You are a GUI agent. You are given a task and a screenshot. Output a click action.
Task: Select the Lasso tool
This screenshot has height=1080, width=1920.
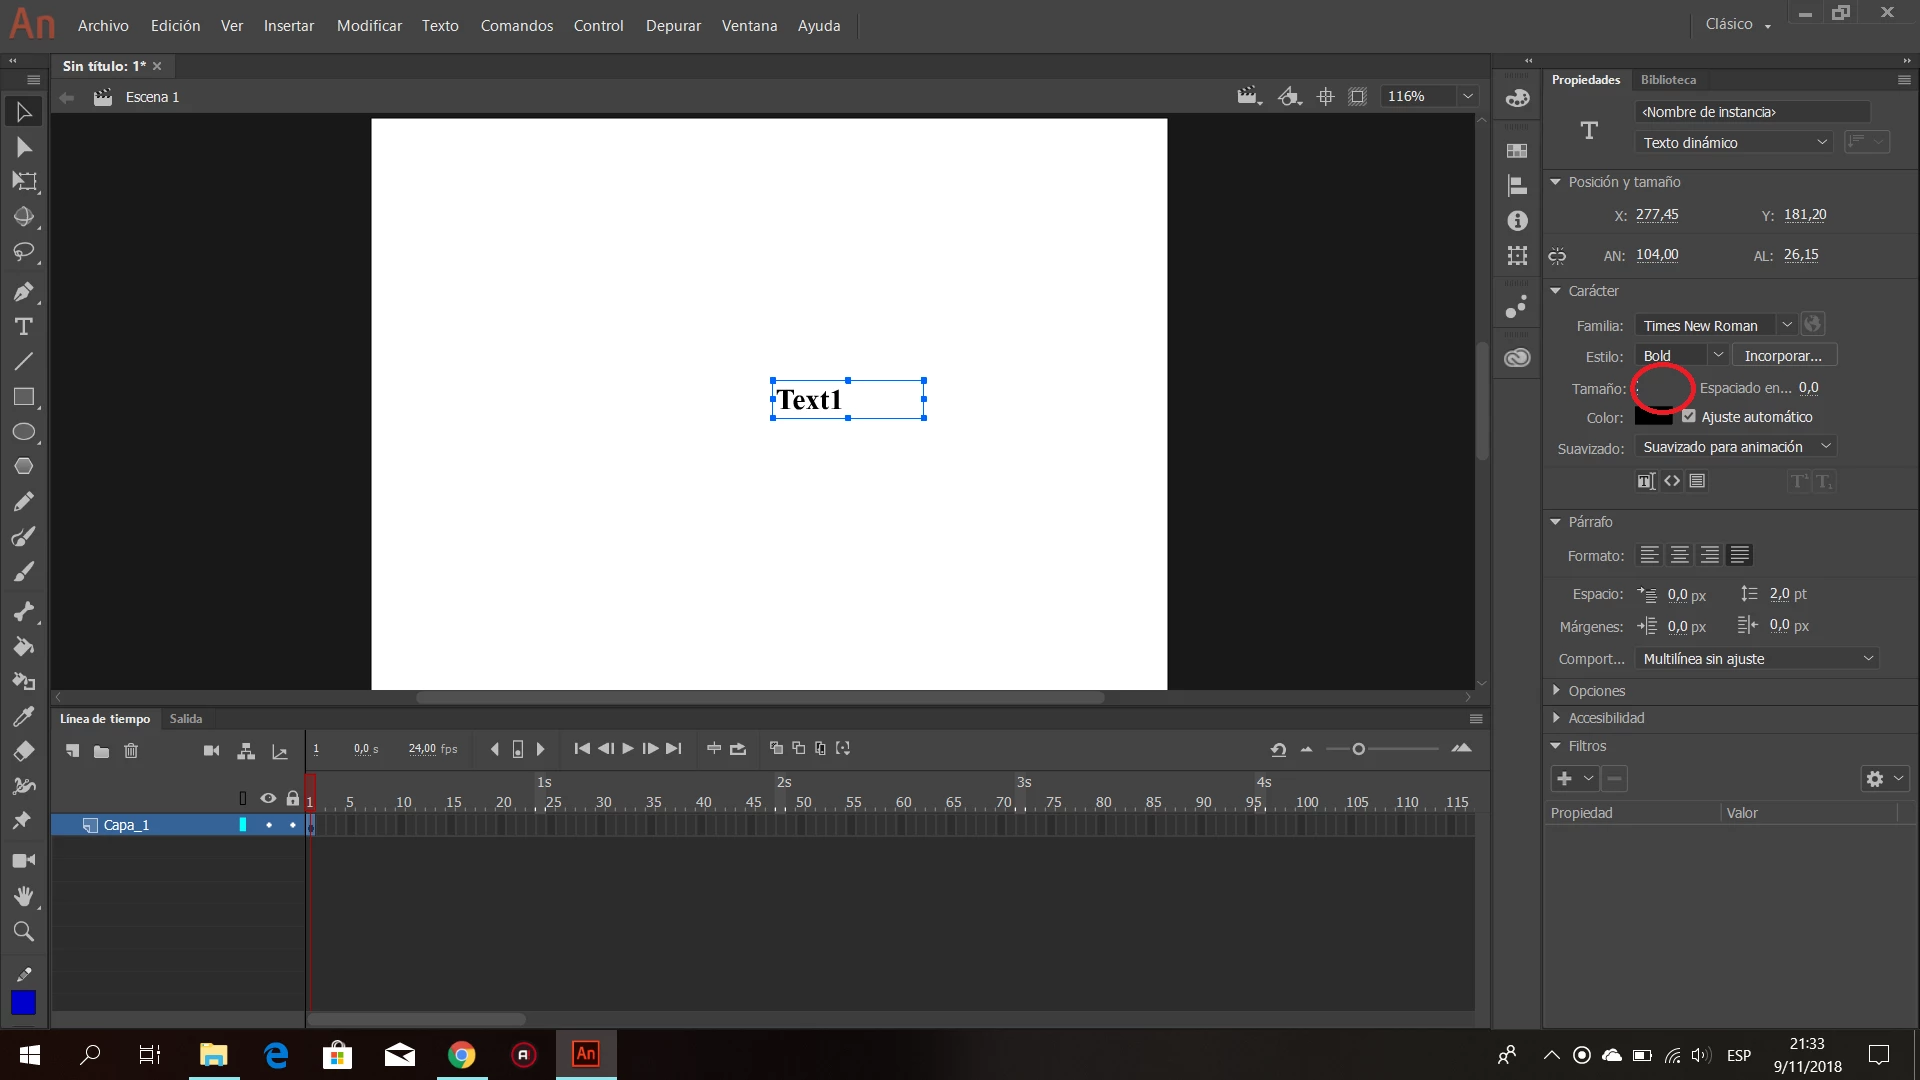(24, 252)
